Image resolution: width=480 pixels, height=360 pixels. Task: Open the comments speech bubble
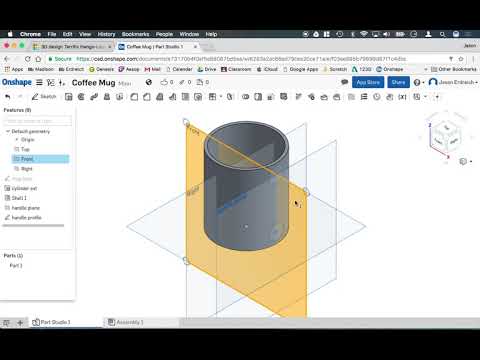tap(345, 82)
